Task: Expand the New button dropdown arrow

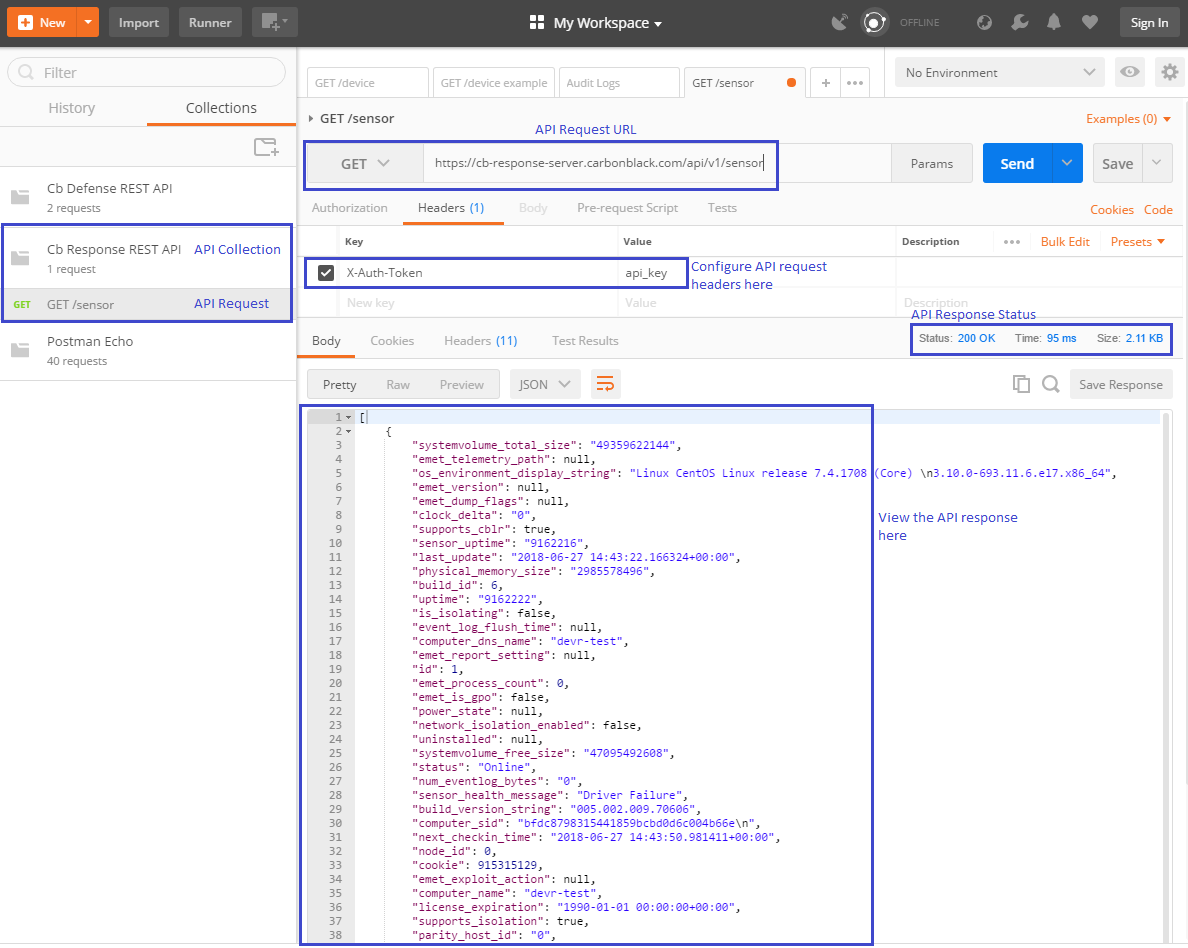Action: coord(88,22)
